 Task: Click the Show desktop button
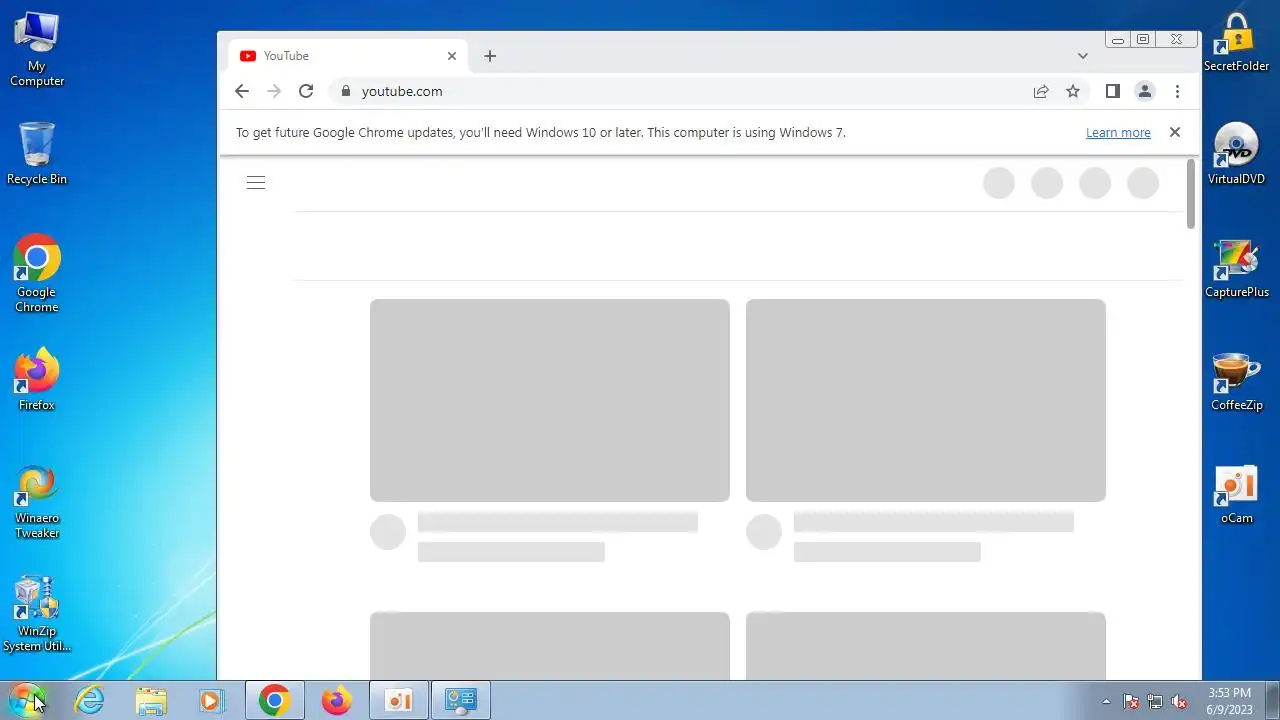[x=1272, y=700]
